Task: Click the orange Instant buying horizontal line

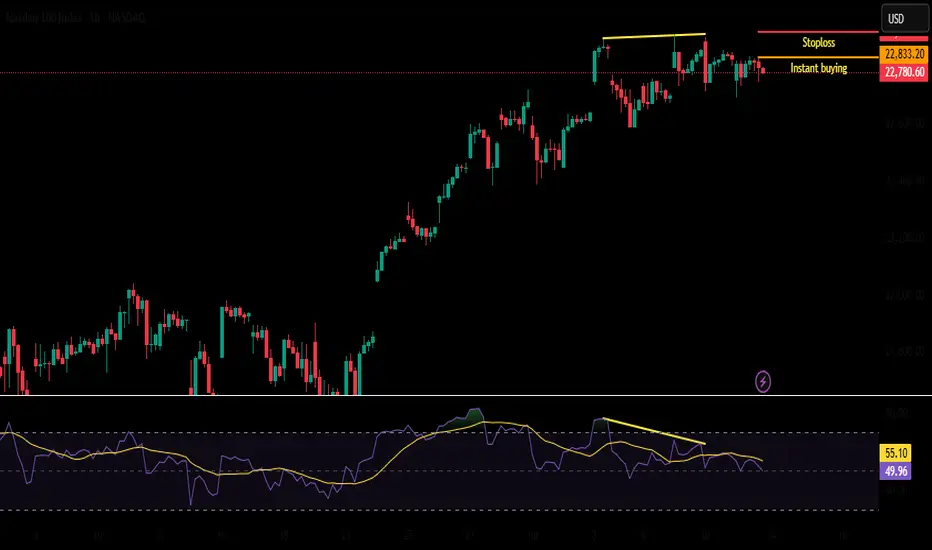Action: point(818,57)
